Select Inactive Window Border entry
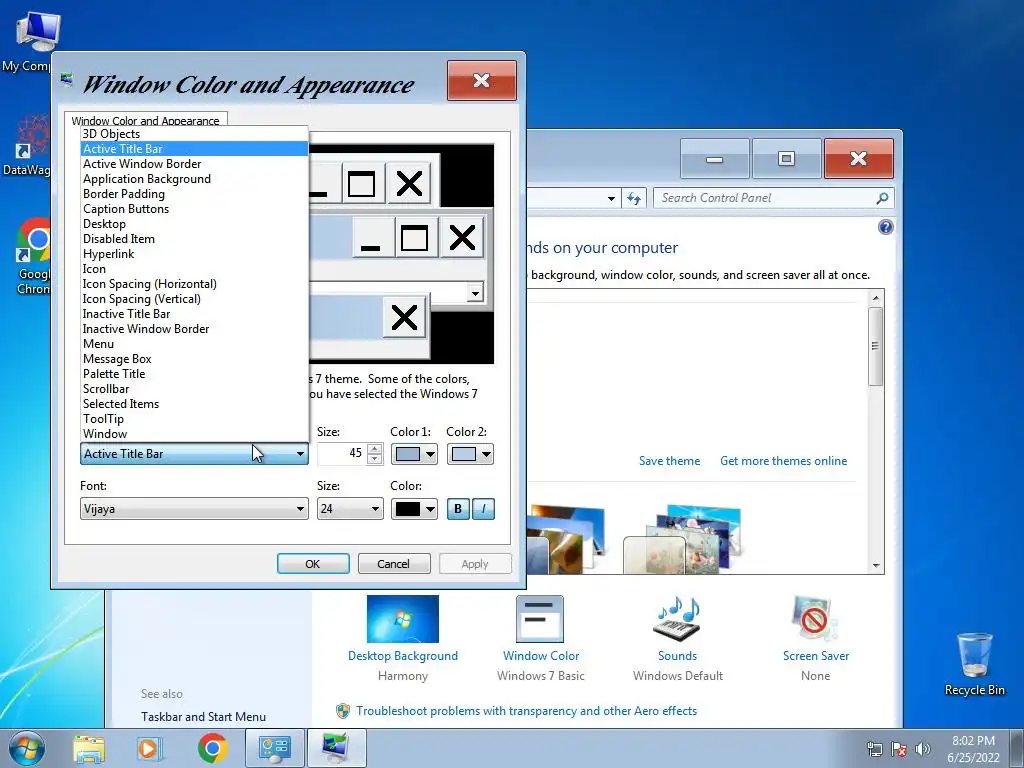Image resolution: width=1024 pixels, height=768 pixels. pos(194,329)
